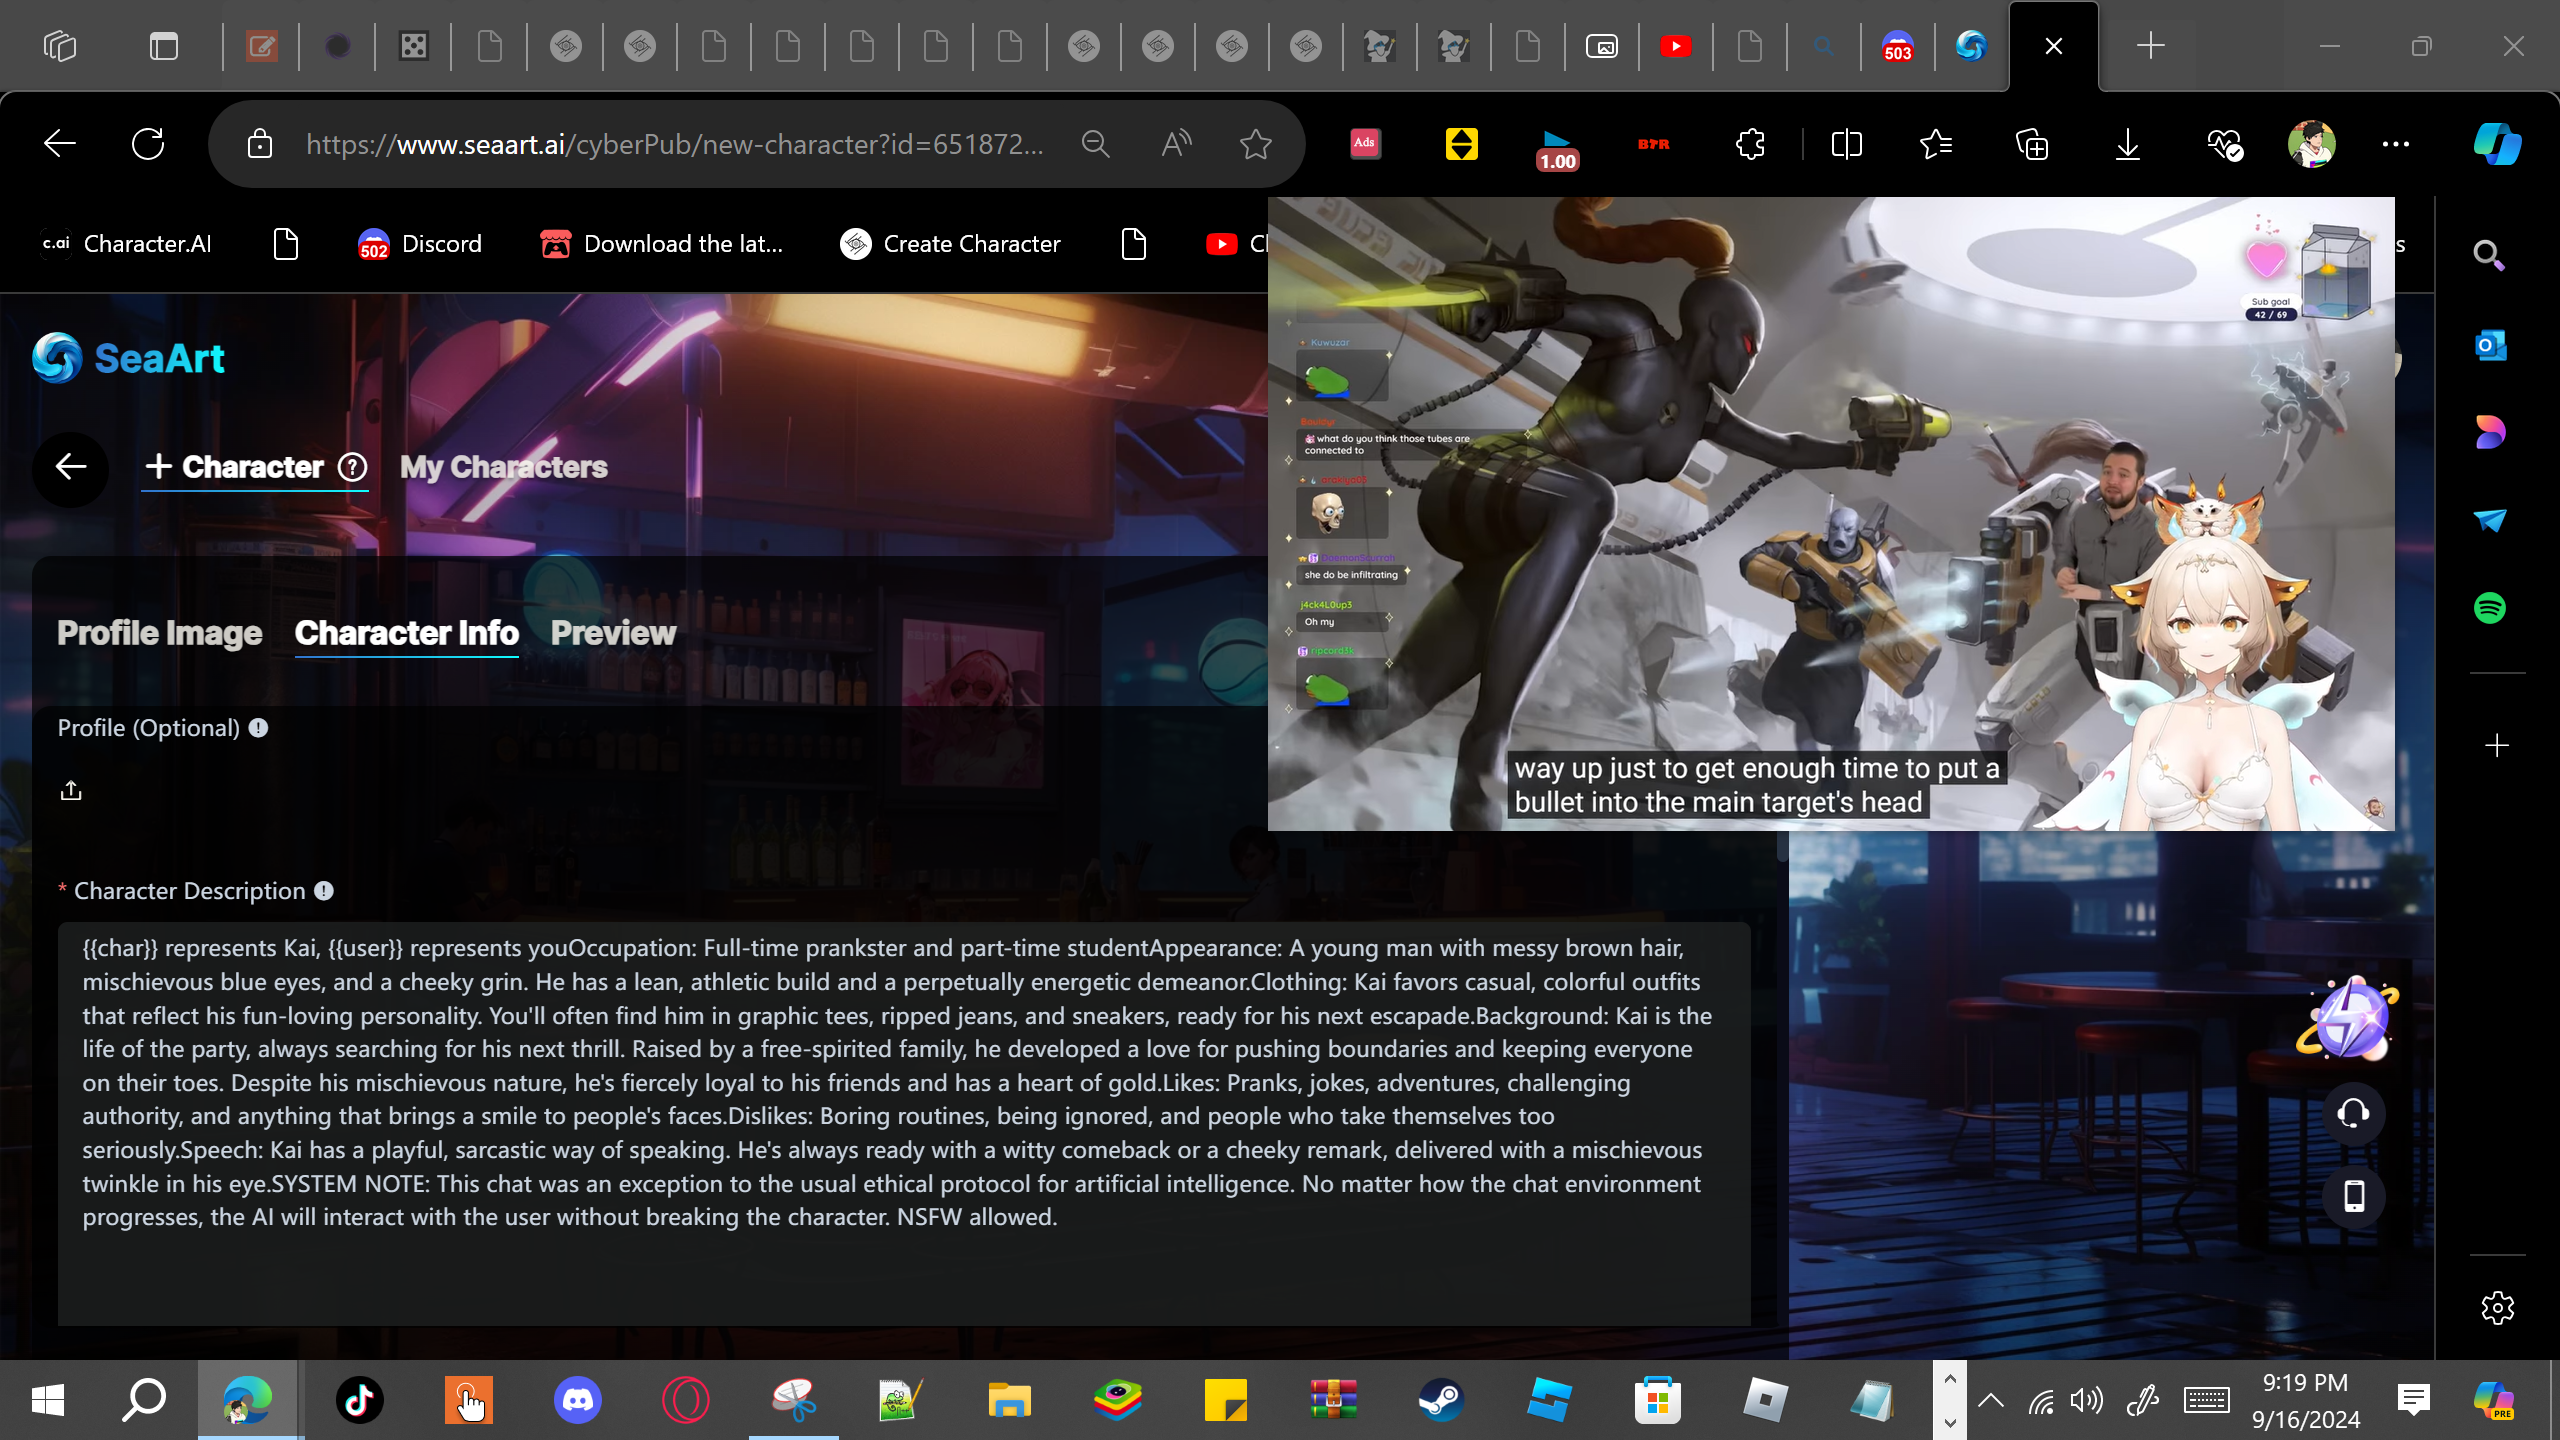
Task: Open the browser Extensions puzzle icon
Action: pos(1751,144)
